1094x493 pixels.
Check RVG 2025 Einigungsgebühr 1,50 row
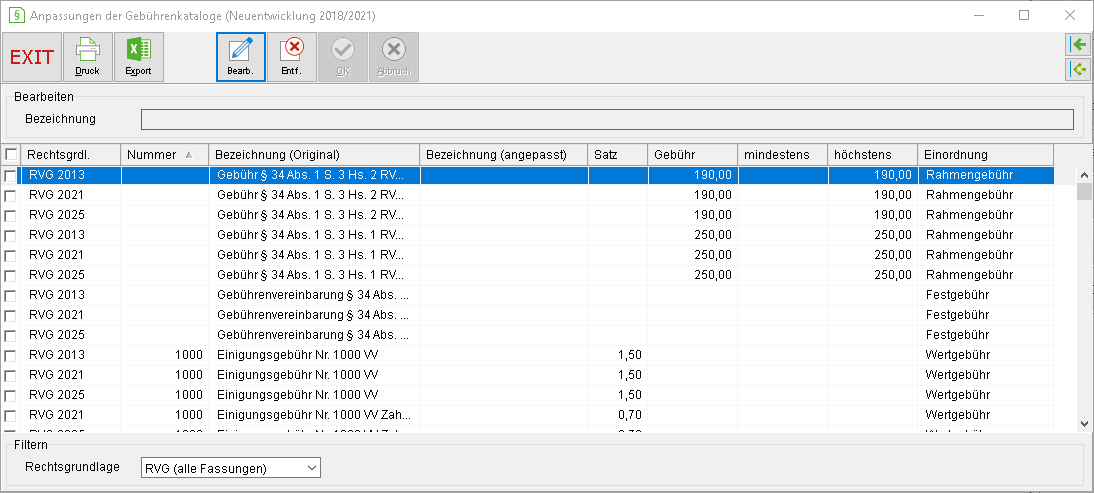pyautogui.click(x=10, y=396)
